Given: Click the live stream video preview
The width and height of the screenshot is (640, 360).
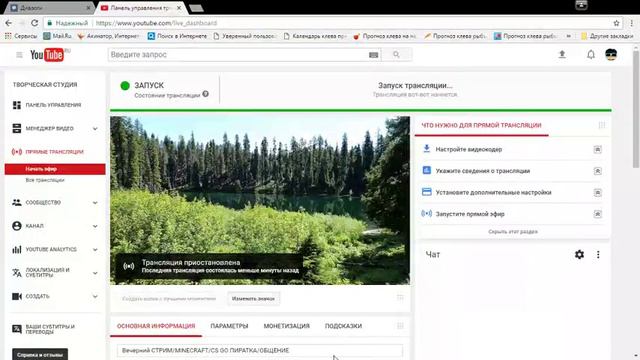Looking at the screenshot, I should (260, 200).
